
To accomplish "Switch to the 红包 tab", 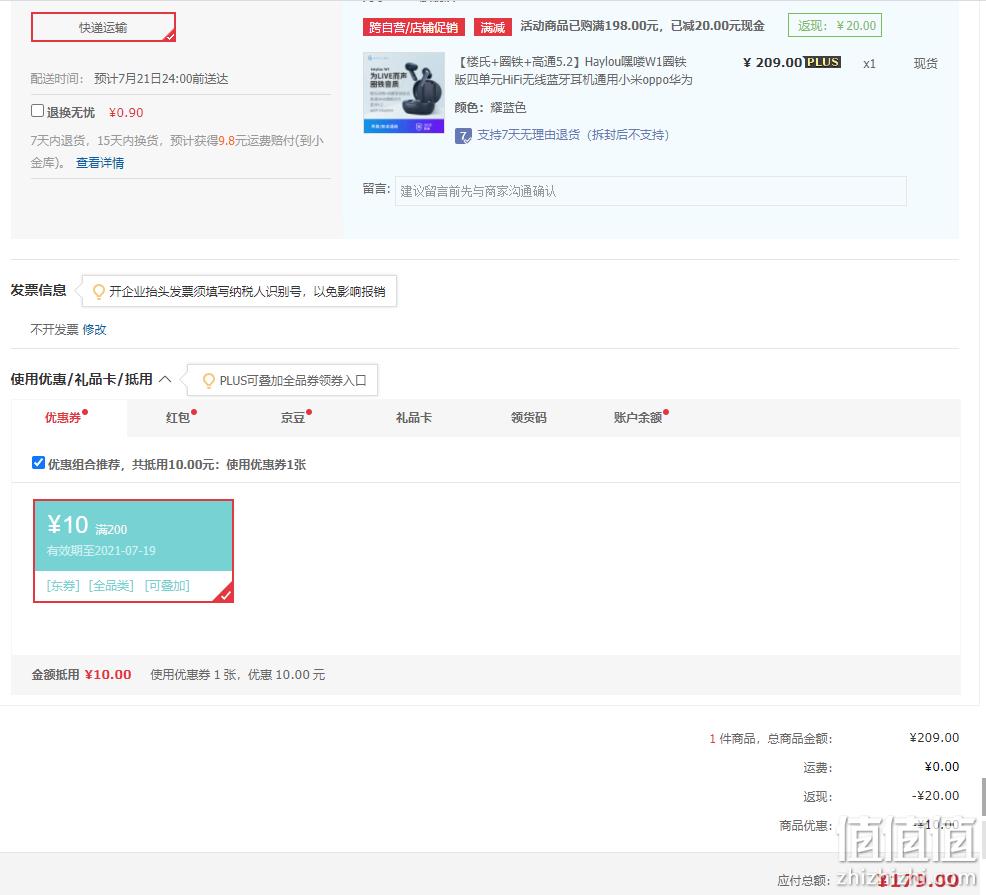I will pyautogui.click(x=178, y=418).
